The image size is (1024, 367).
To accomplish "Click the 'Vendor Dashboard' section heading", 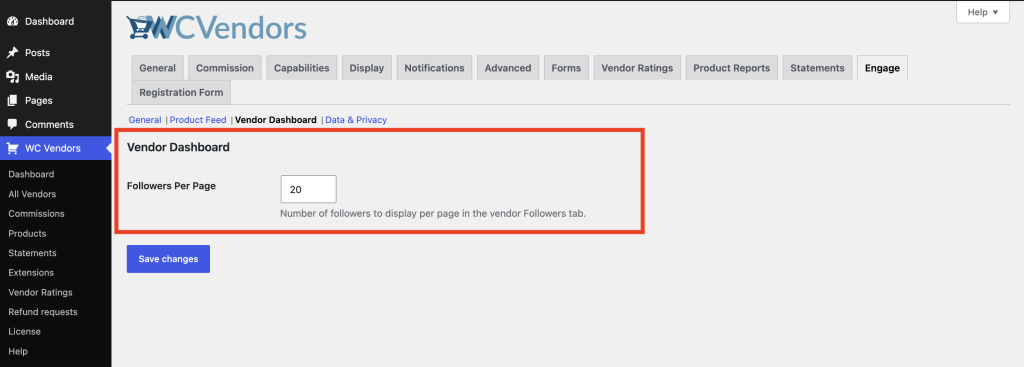I will pyautogui.click(x=178, y=148).
